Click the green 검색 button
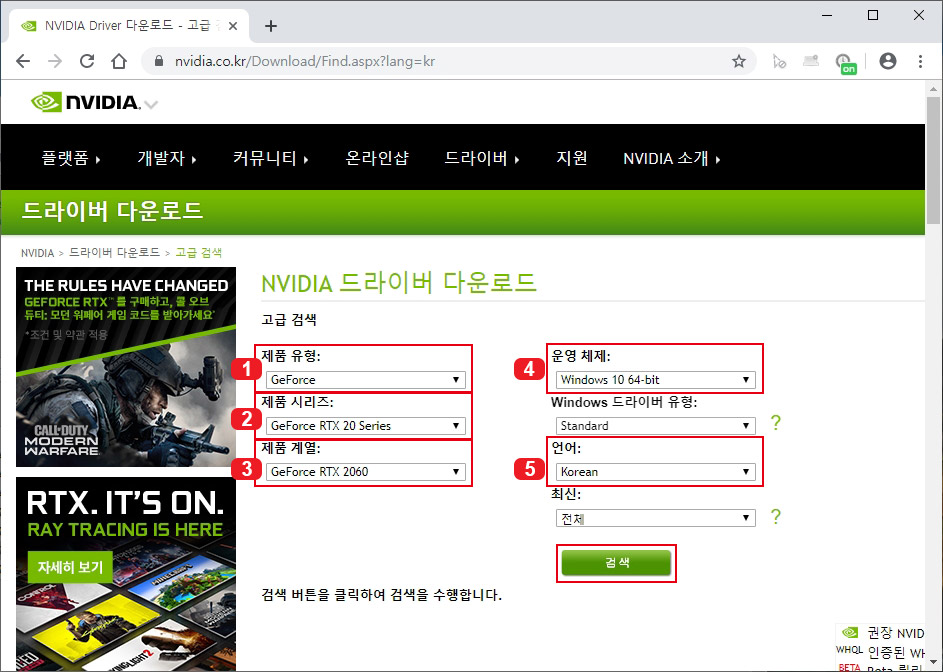The width and height of the screenshot is (943, 672). tap(616, 563)
